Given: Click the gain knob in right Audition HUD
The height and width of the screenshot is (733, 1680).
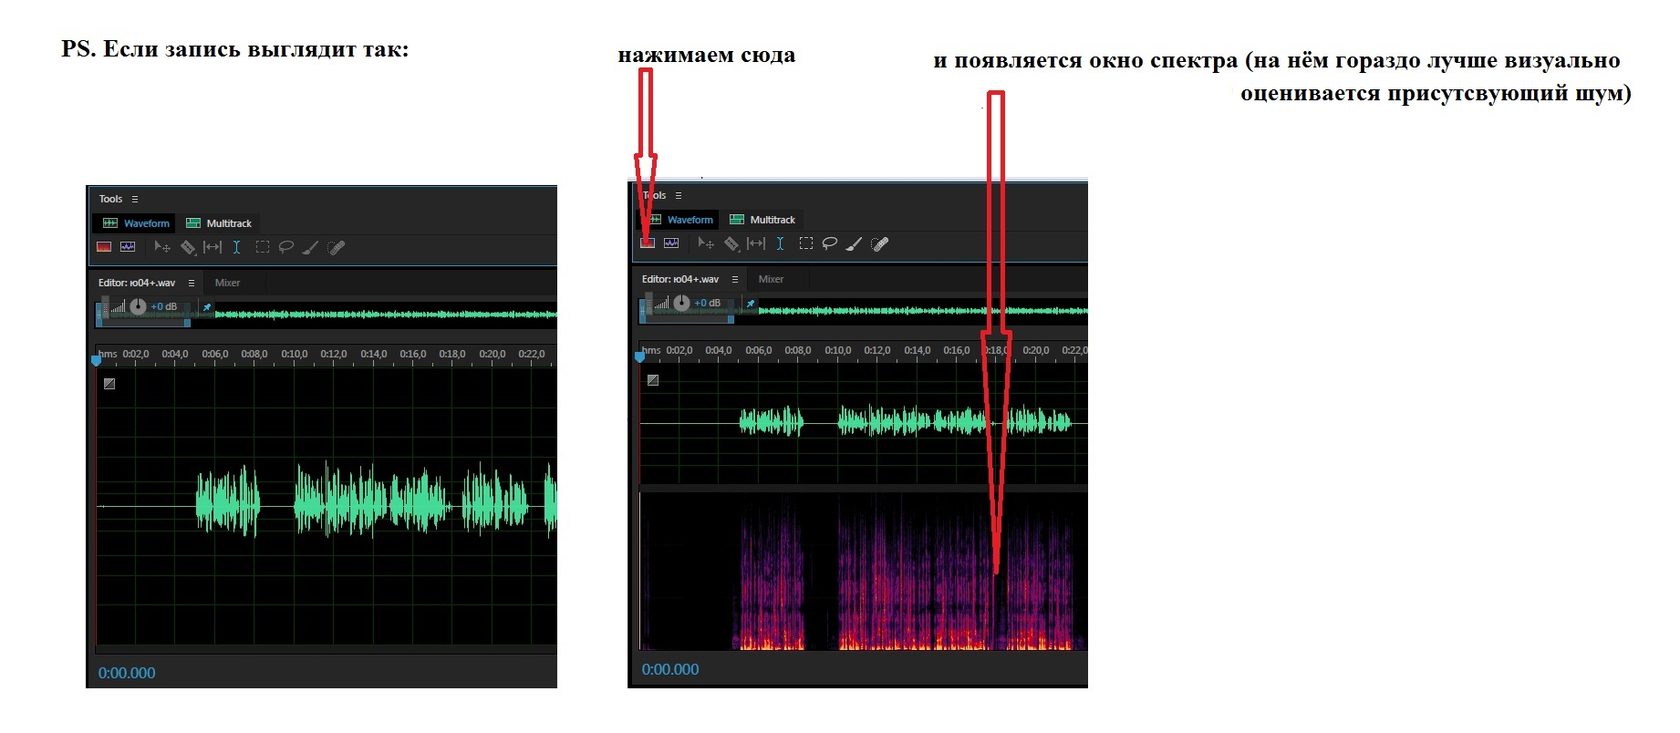Looking at the screenshot, I should [x=682, y=303].
